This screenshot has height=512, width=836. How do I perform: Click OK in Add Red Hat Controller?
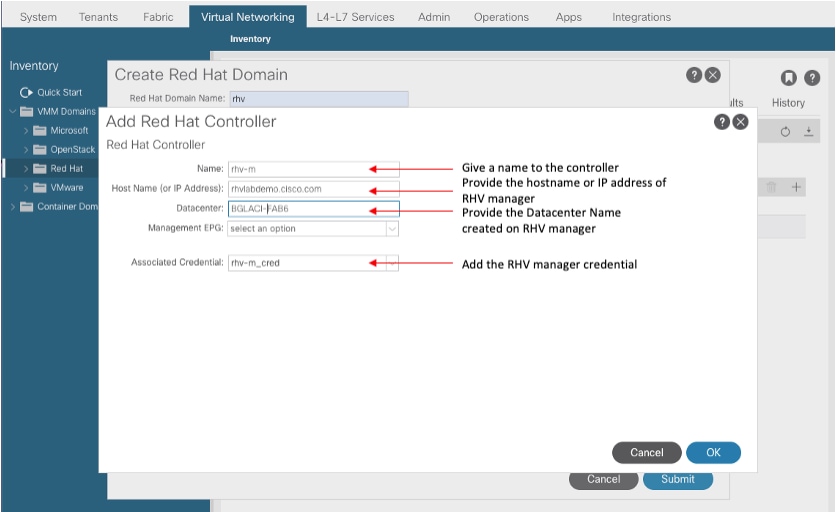click(x=713, y=453)
